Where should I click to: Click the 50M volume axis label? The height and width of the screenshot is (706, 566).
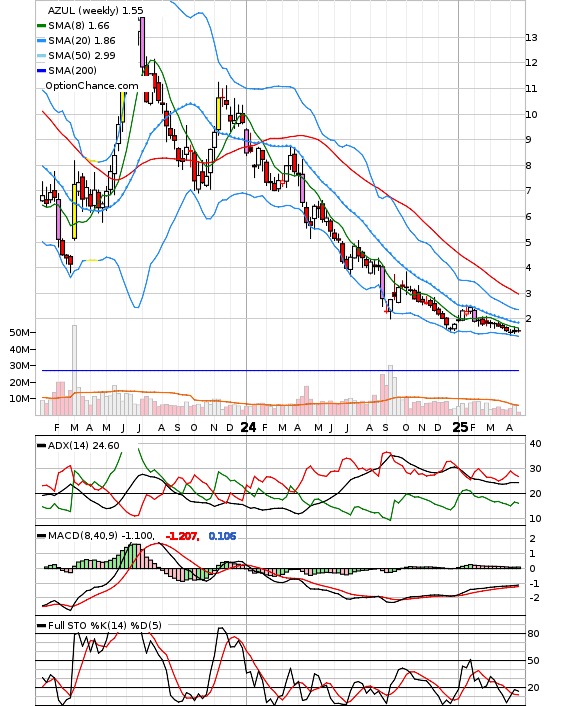pyautogui.click(x=19, y=333)
